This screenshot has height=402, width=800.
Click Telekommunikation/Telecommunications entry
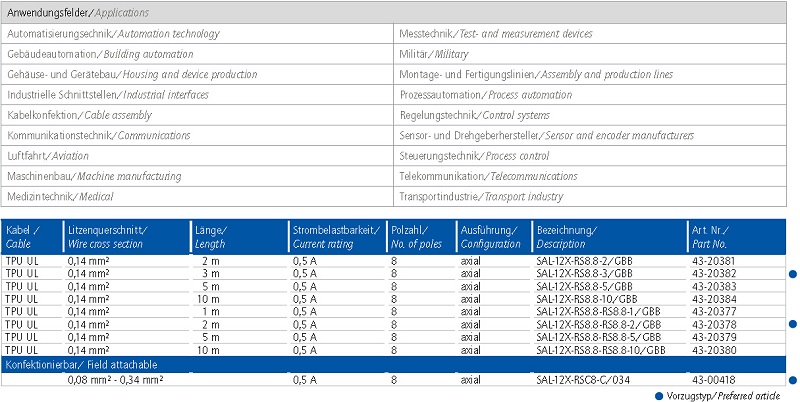click(488, 176)
